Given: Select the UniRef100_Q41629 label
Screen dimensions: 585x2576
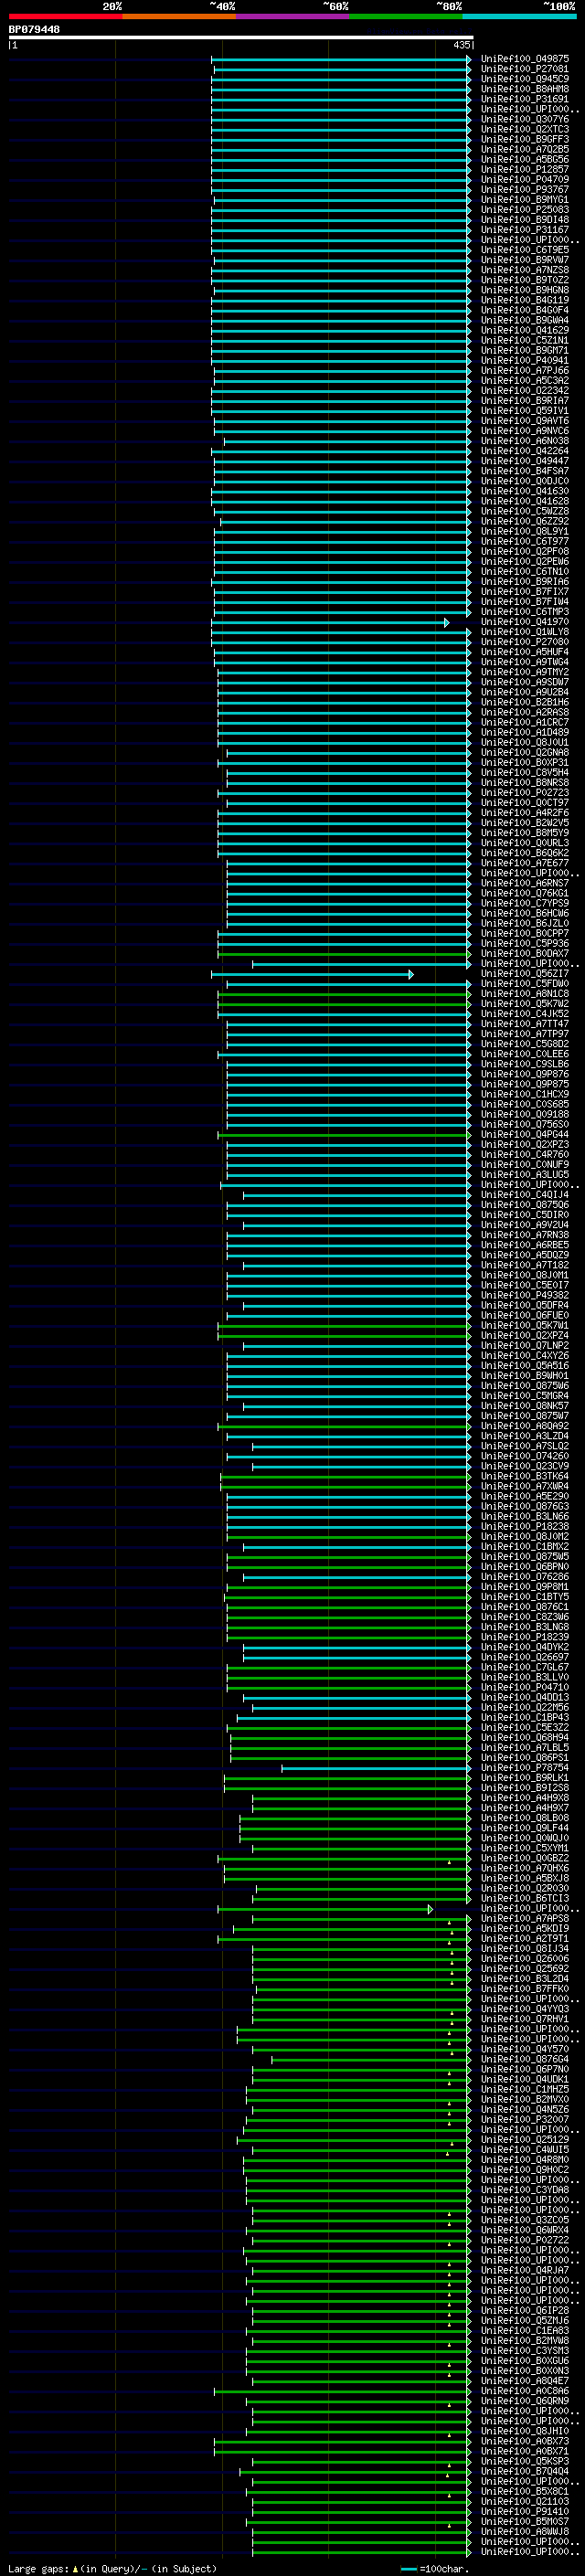Looking at the screenshot, I should point(525,330).
